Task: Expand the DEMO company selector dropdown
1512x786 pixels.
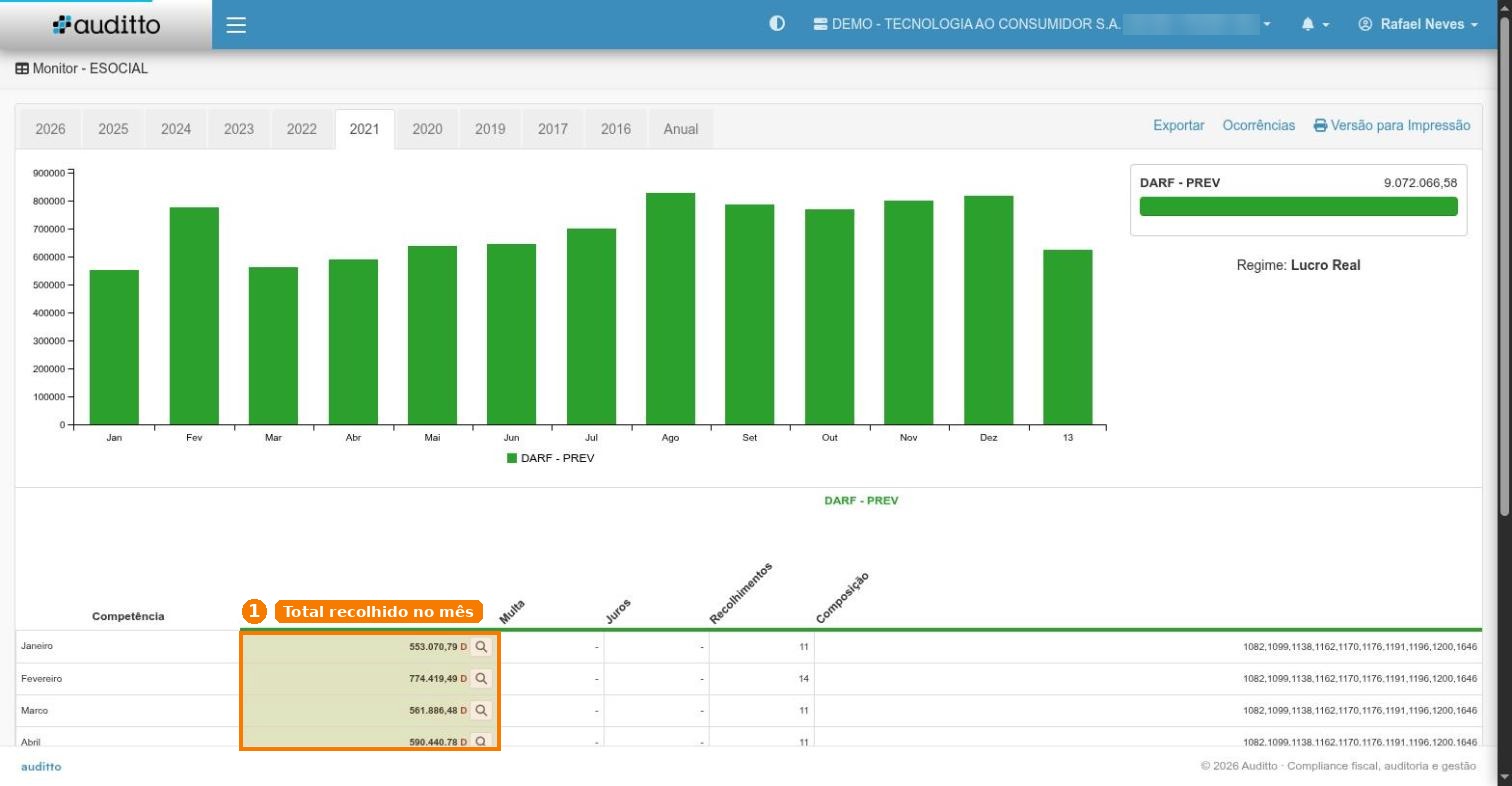Action: pyautogui.click(x=1042, y=24)
